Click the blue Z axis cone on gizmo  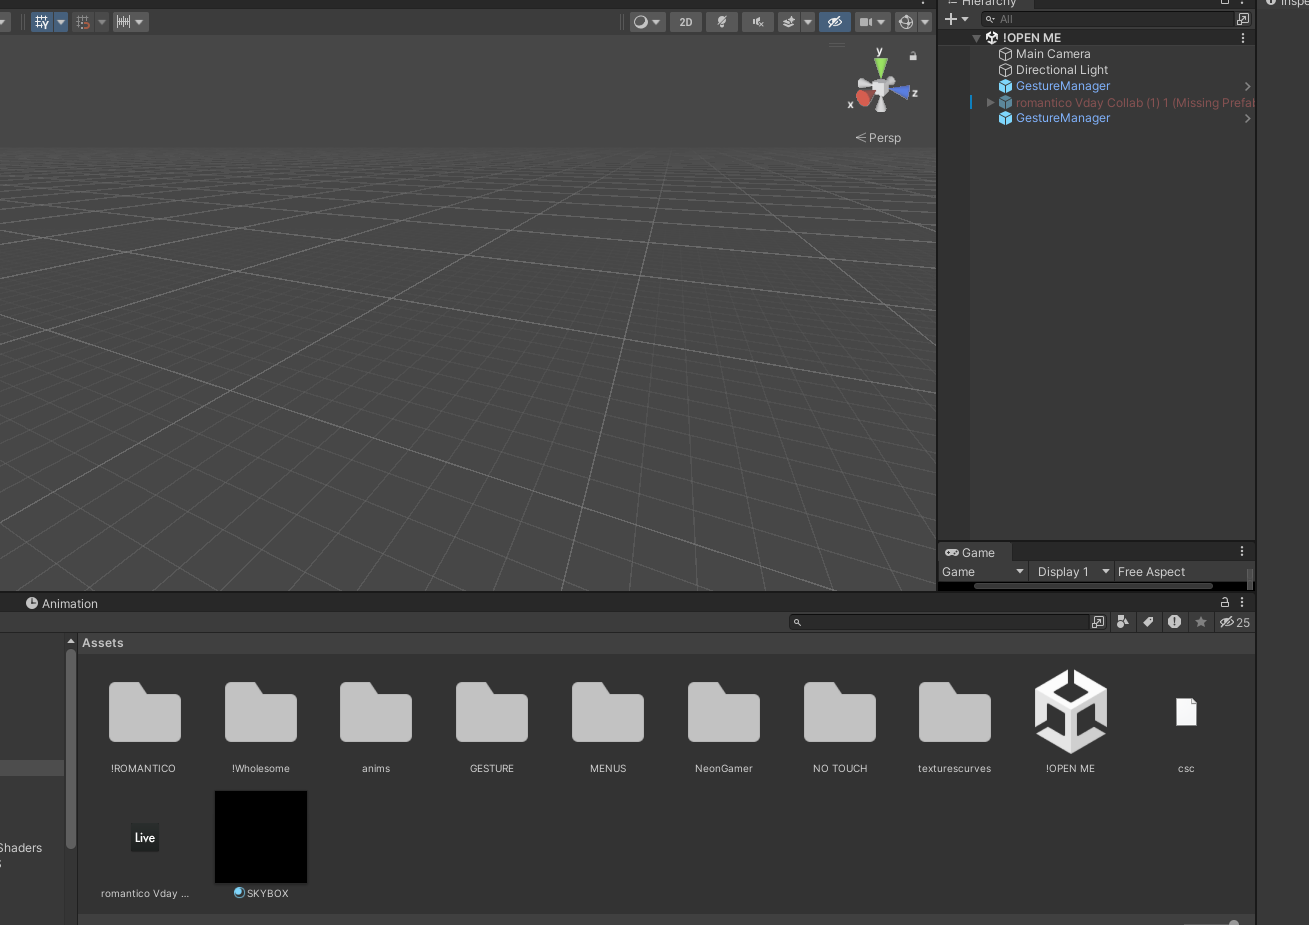[x=901, y=93]
